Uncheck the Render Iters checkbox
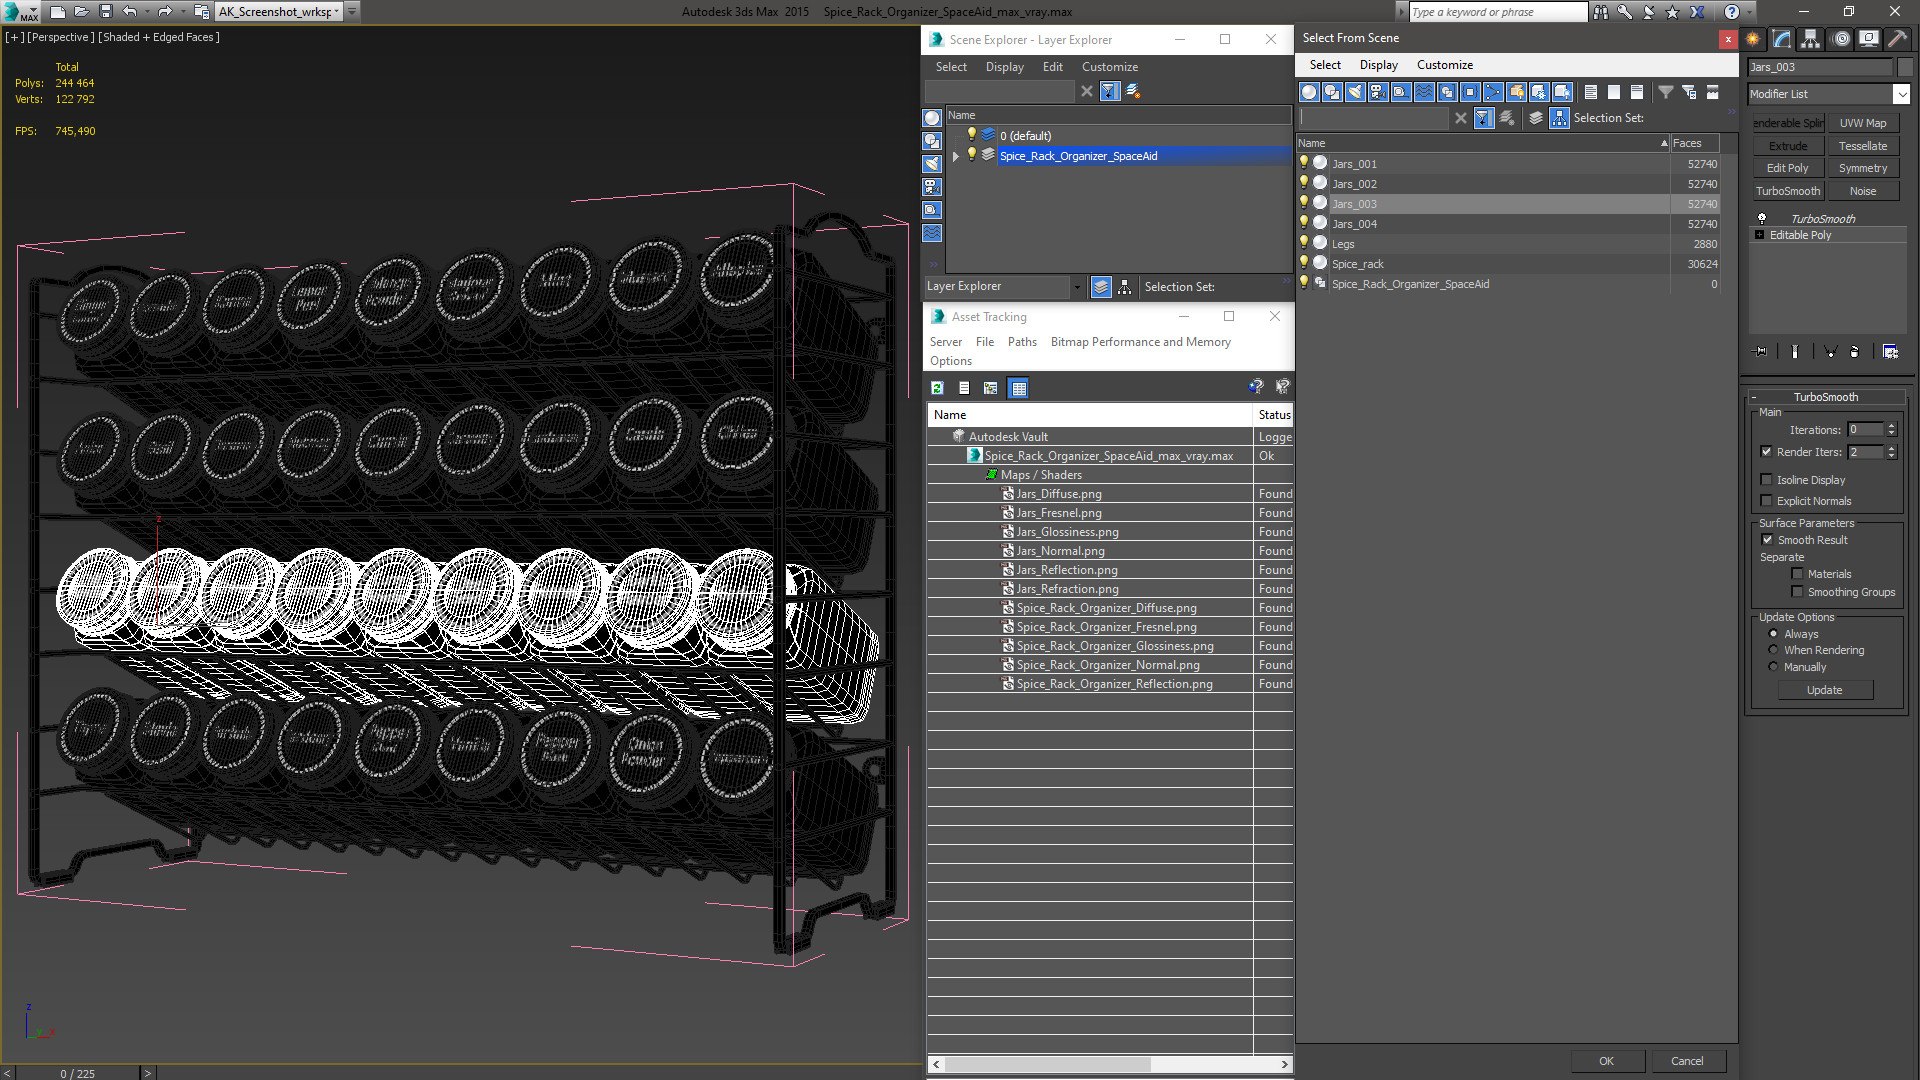This screenshot has width=1920, height=1080. pyautogui.click(x=1766, y=452)
